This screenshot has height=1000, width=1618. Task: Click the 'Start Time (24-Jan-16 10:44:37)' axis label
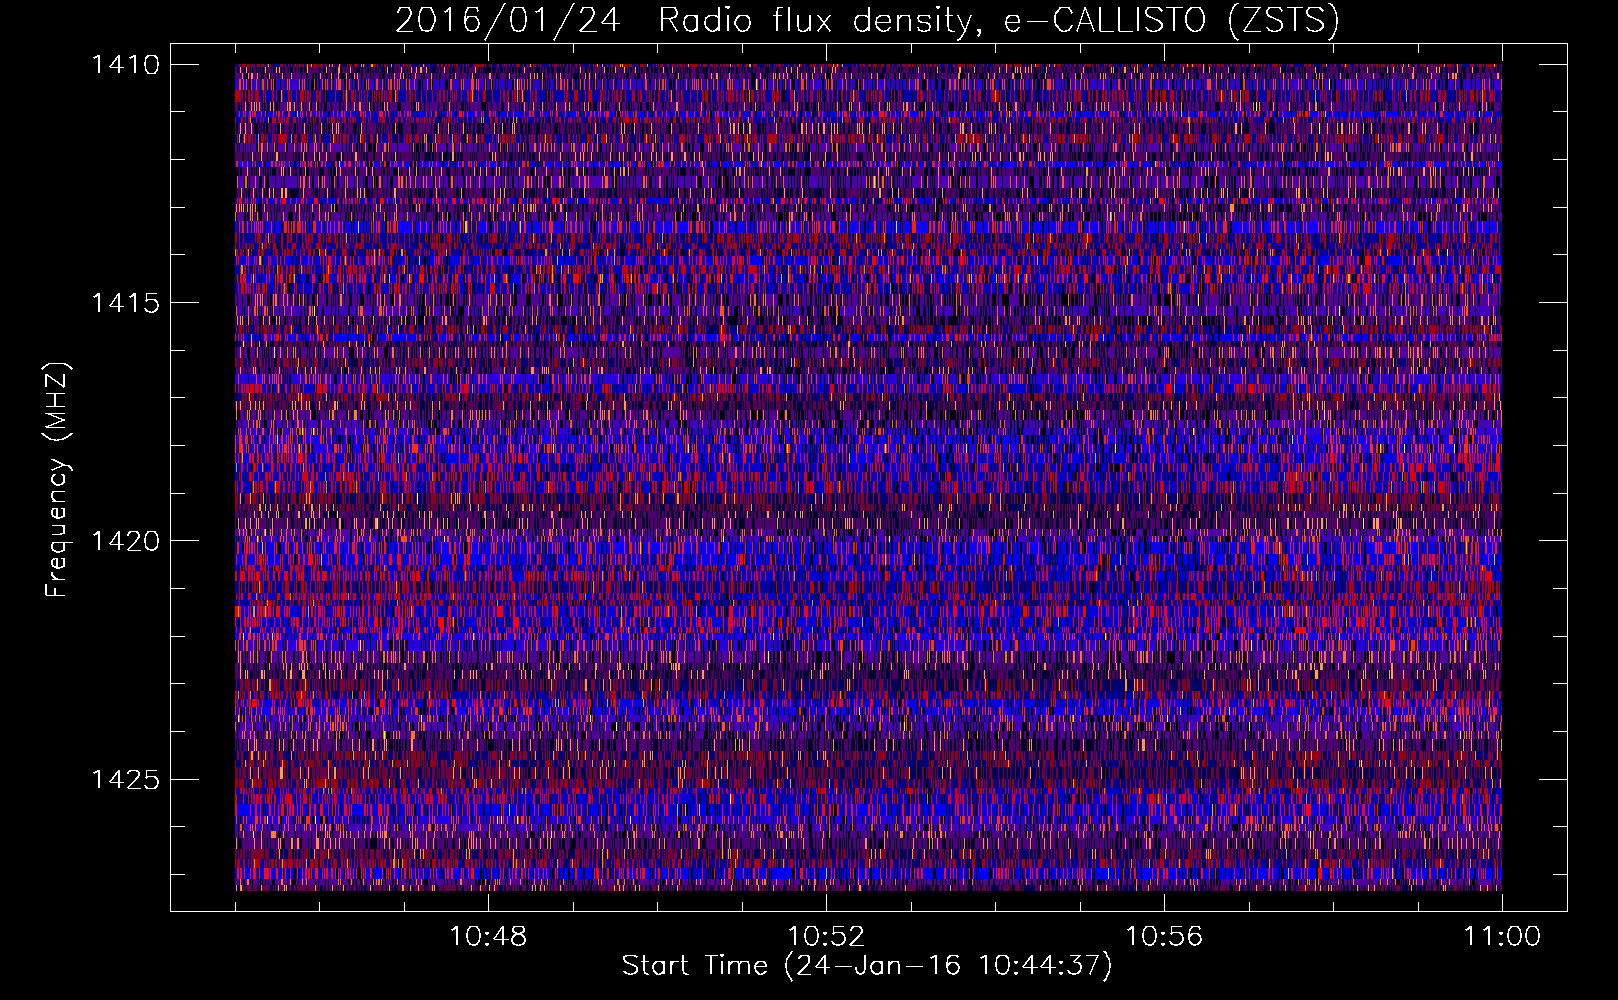[867, 965]
